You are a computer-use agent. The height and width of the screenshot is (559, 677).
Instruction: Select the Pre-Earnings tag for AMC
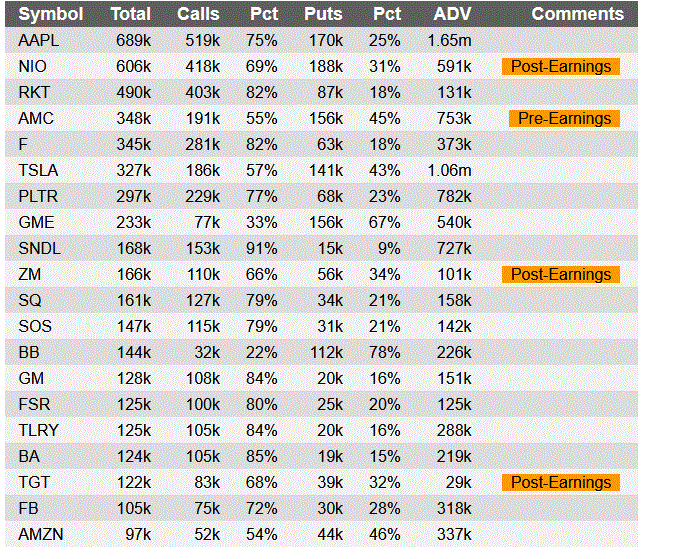point(564,118)
